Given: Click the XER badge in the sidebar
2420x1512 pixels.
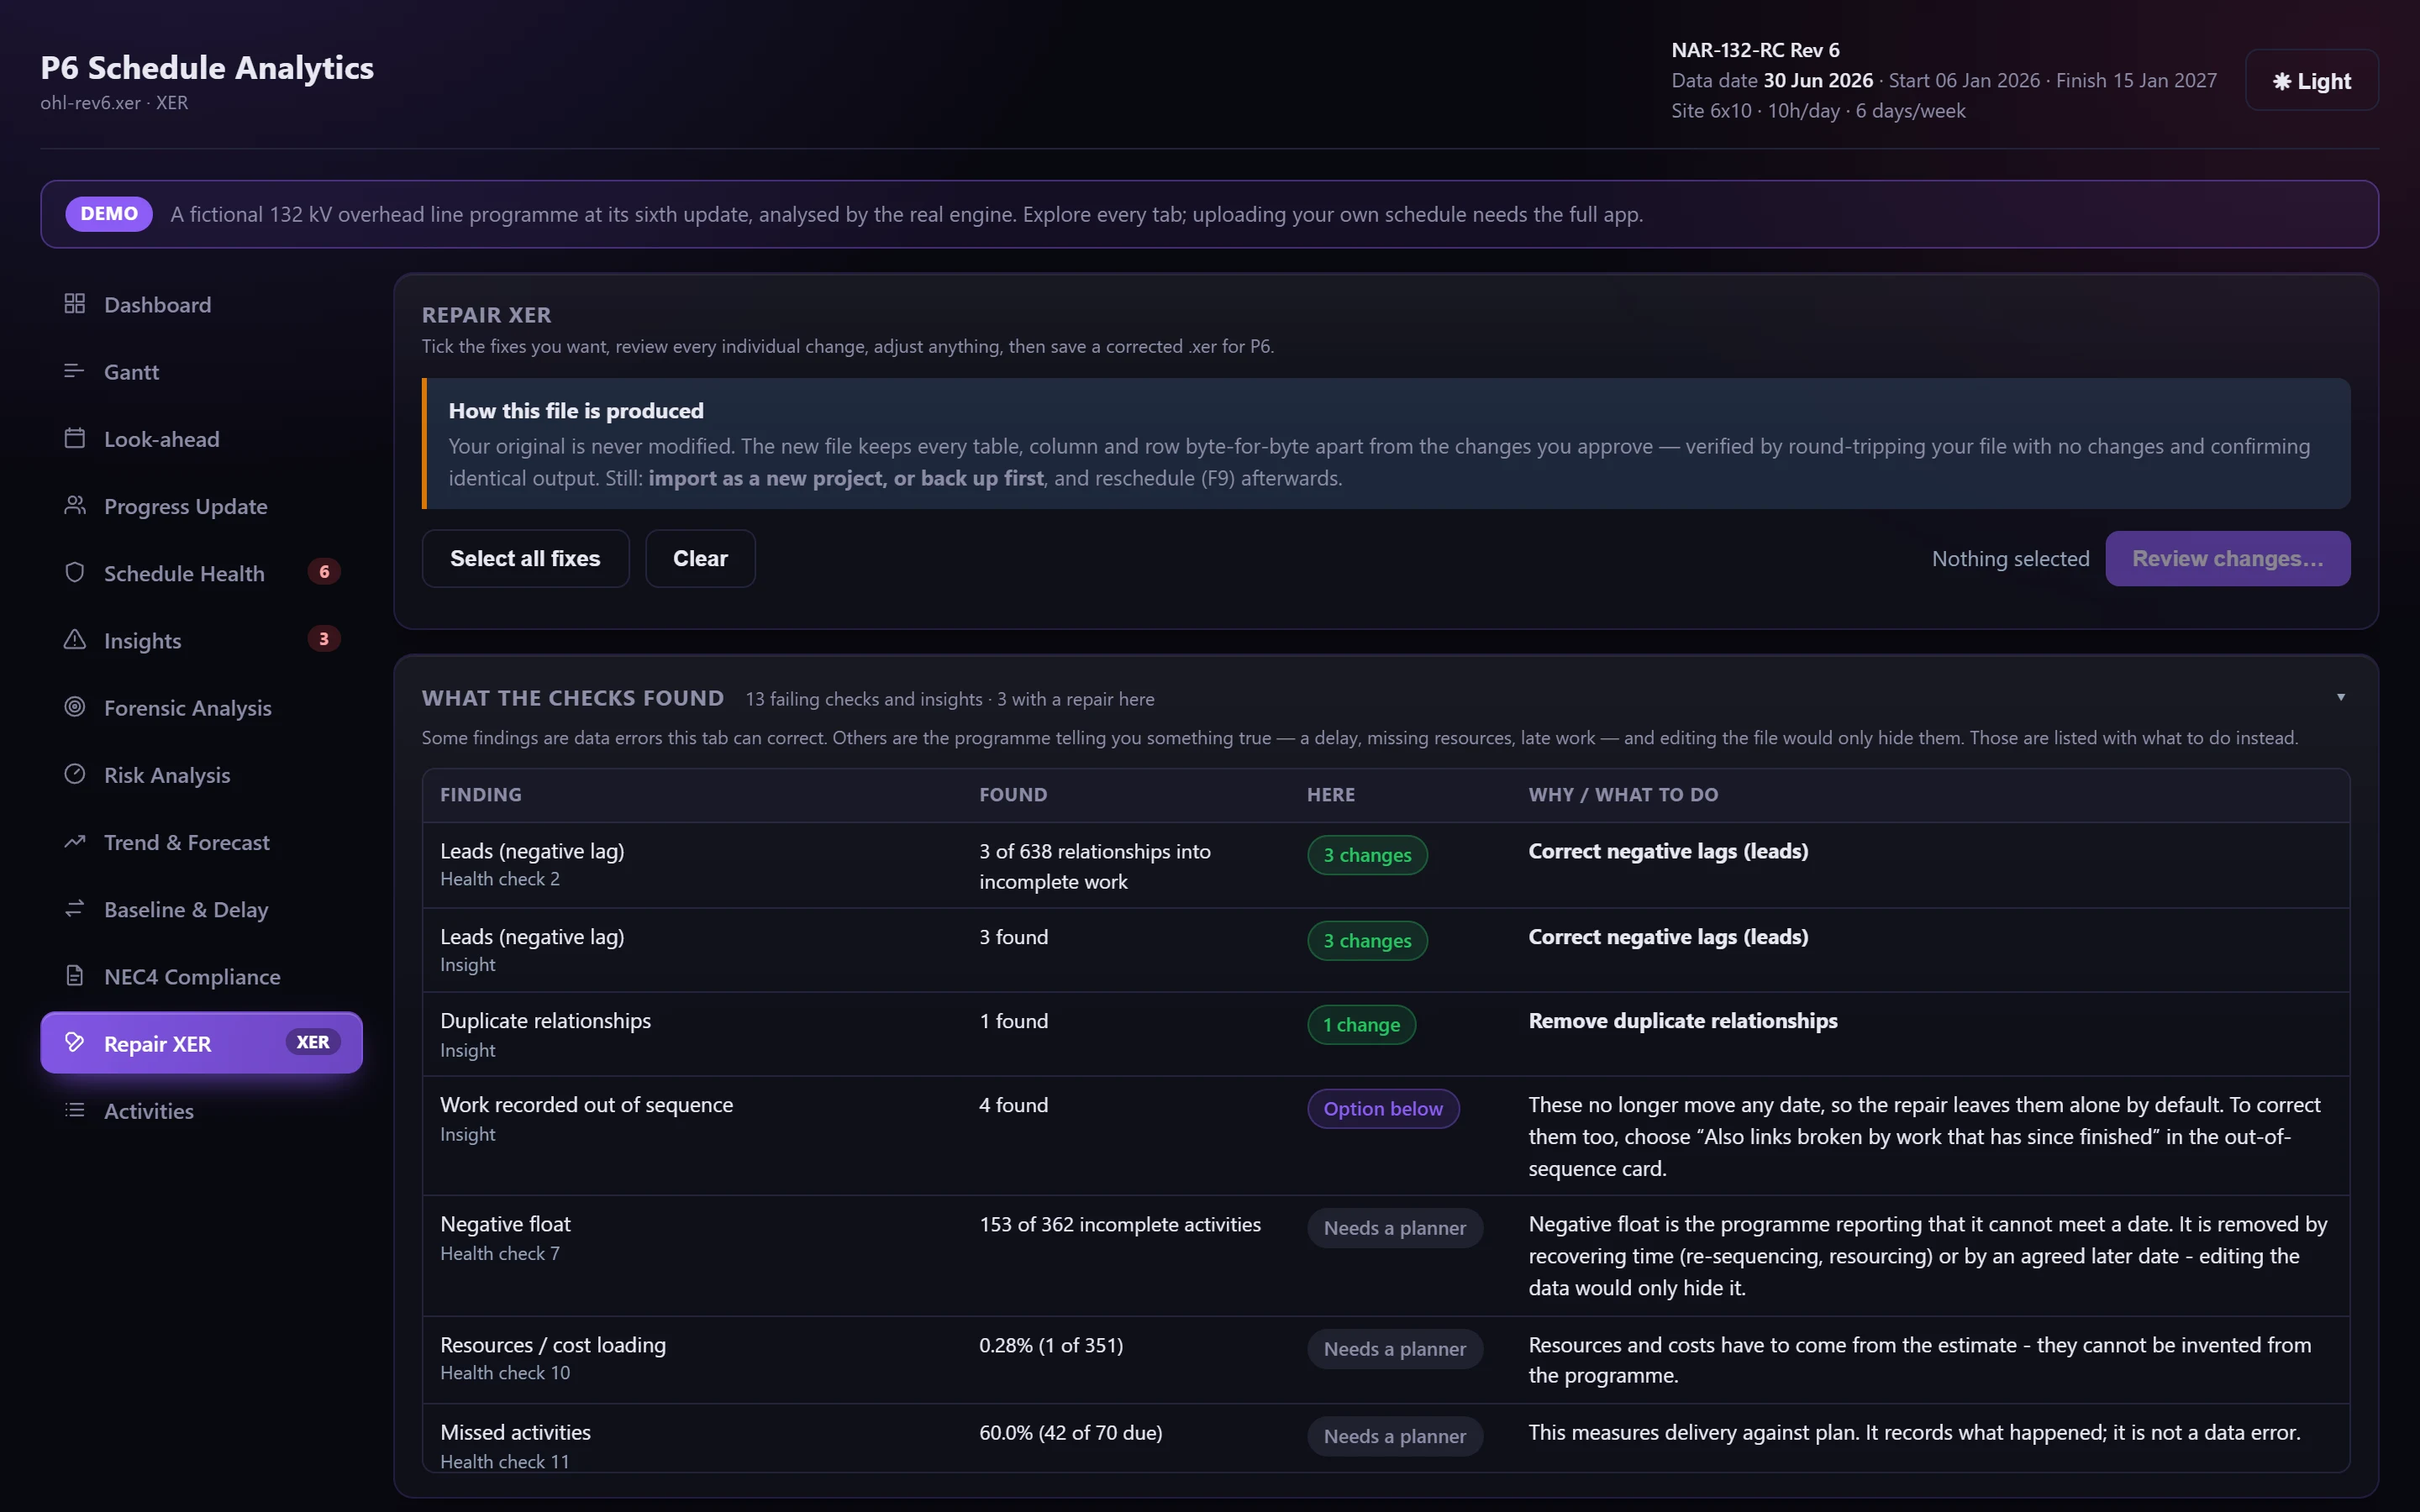Looking at the screenshot, I should pos(313,1042).
